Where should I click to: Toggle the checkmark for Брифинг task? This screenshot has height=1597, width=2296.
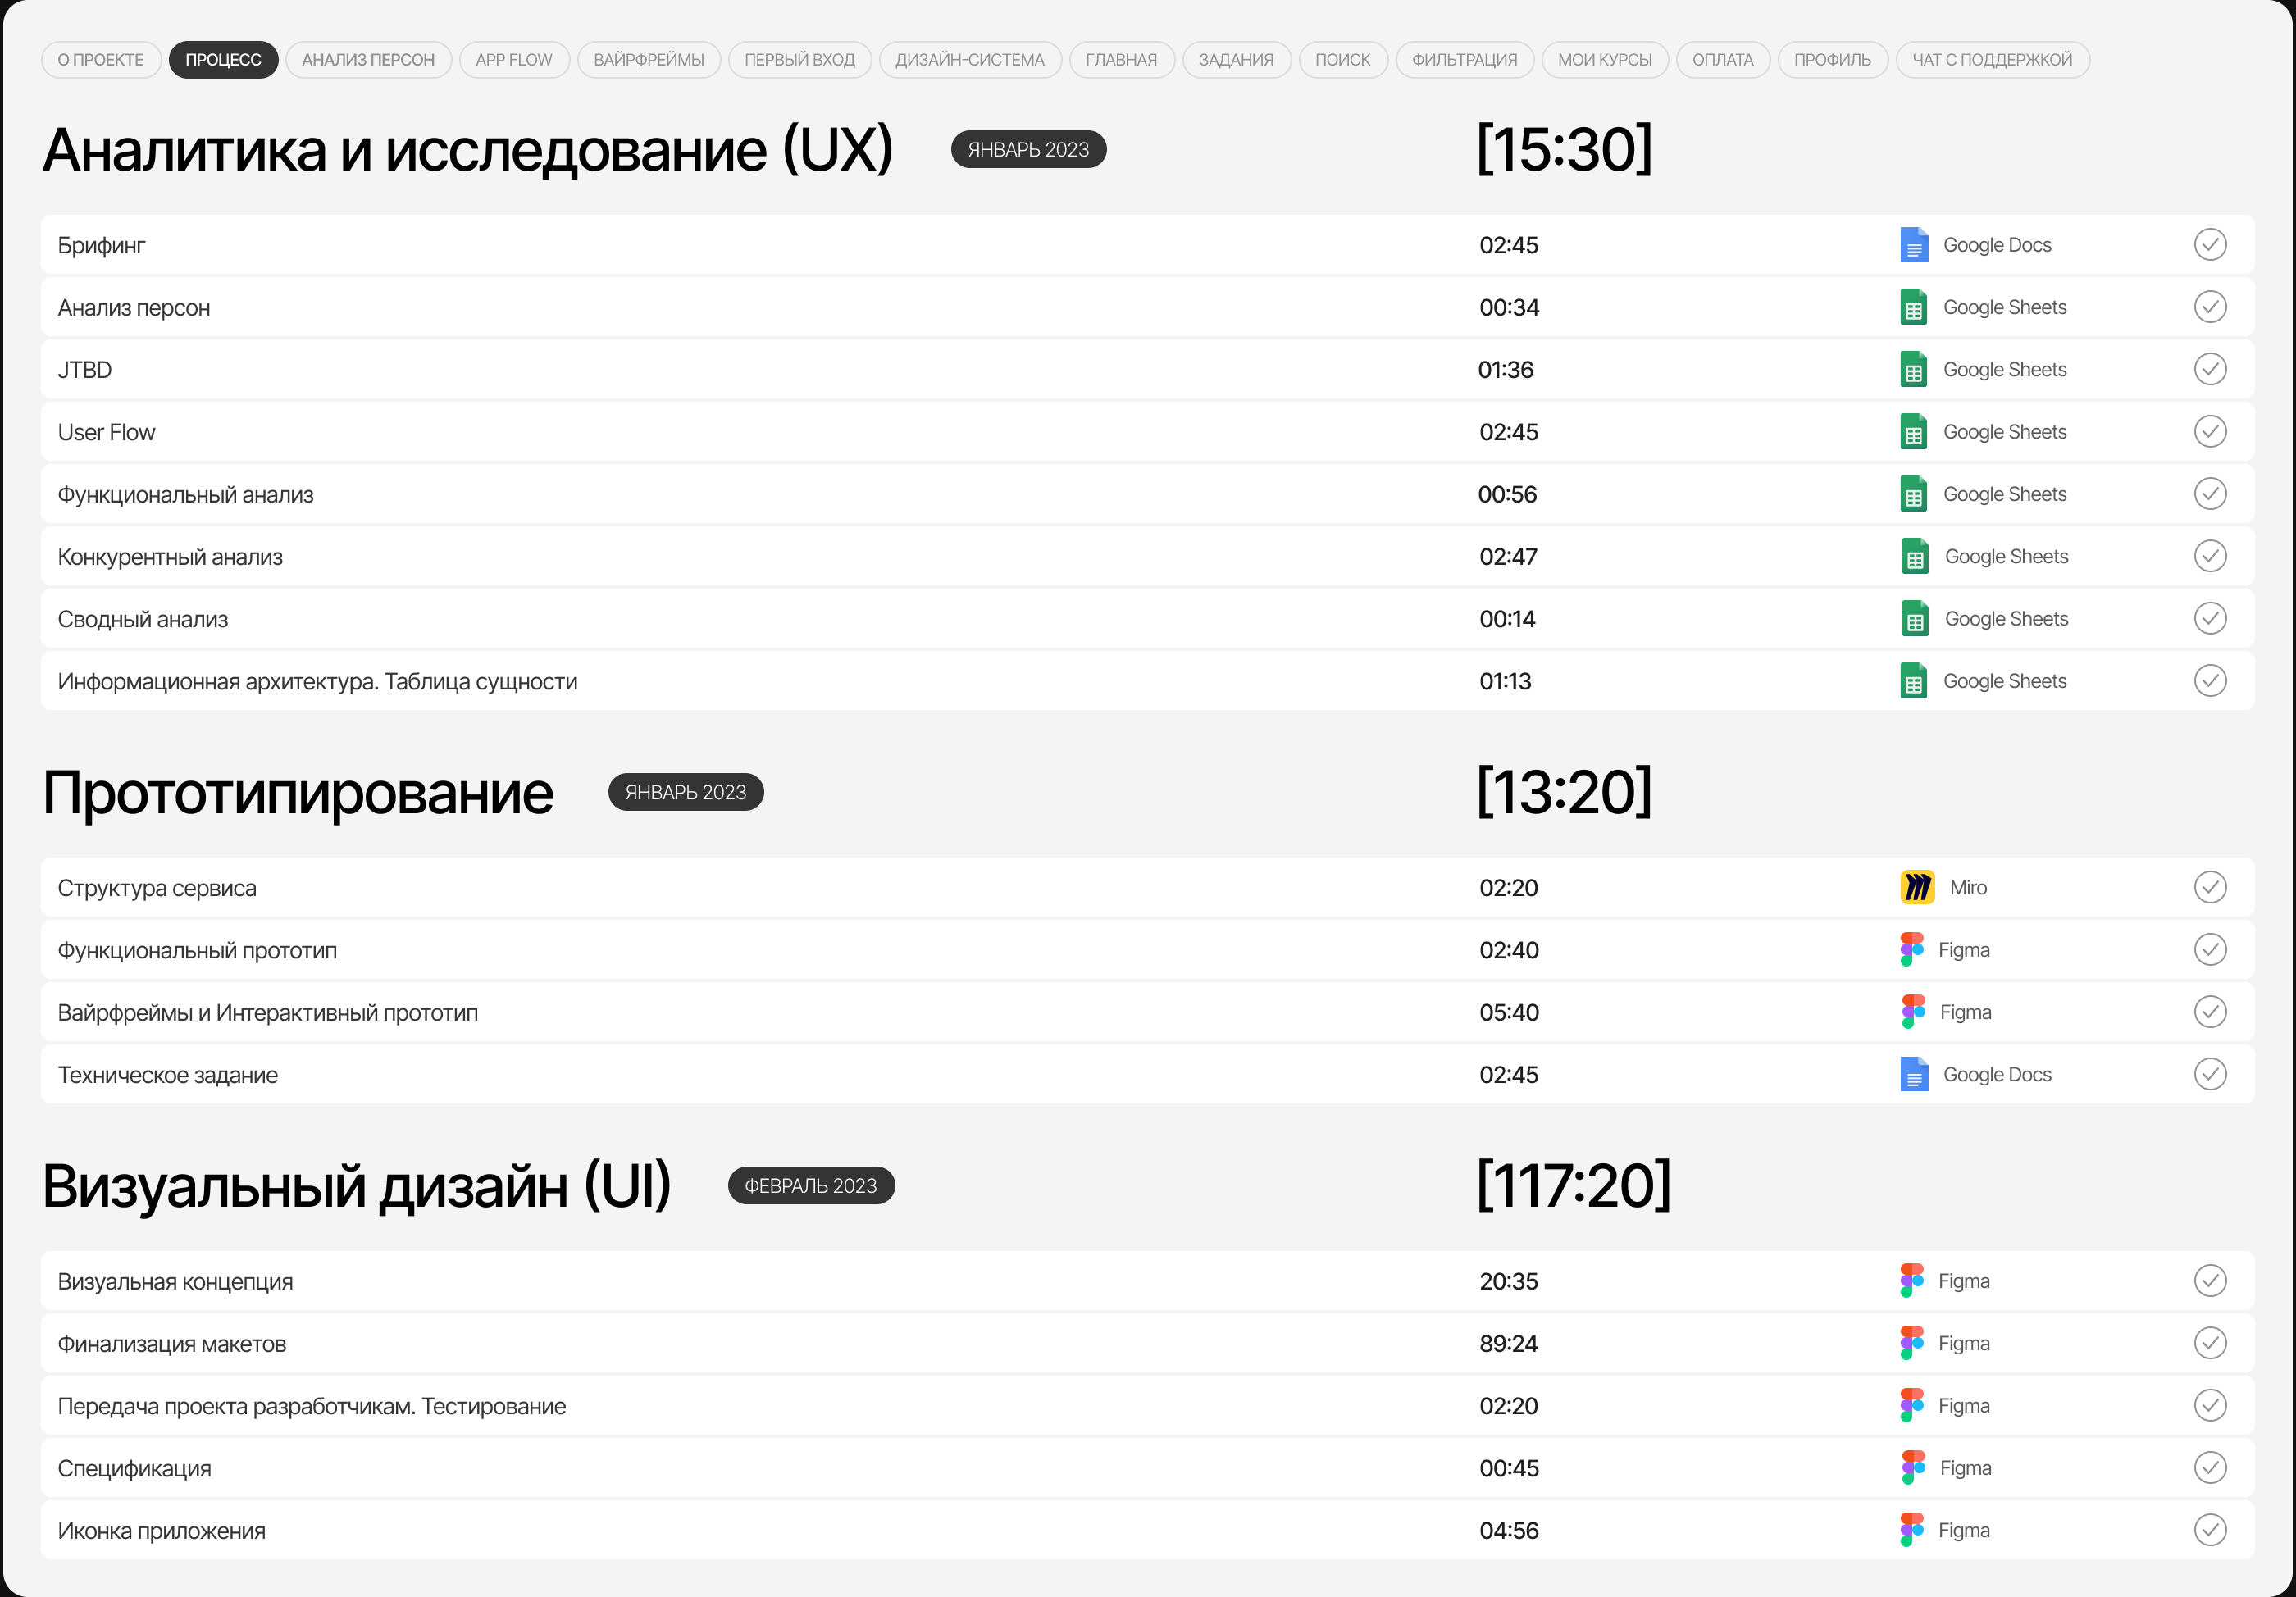click(2209, 245)
